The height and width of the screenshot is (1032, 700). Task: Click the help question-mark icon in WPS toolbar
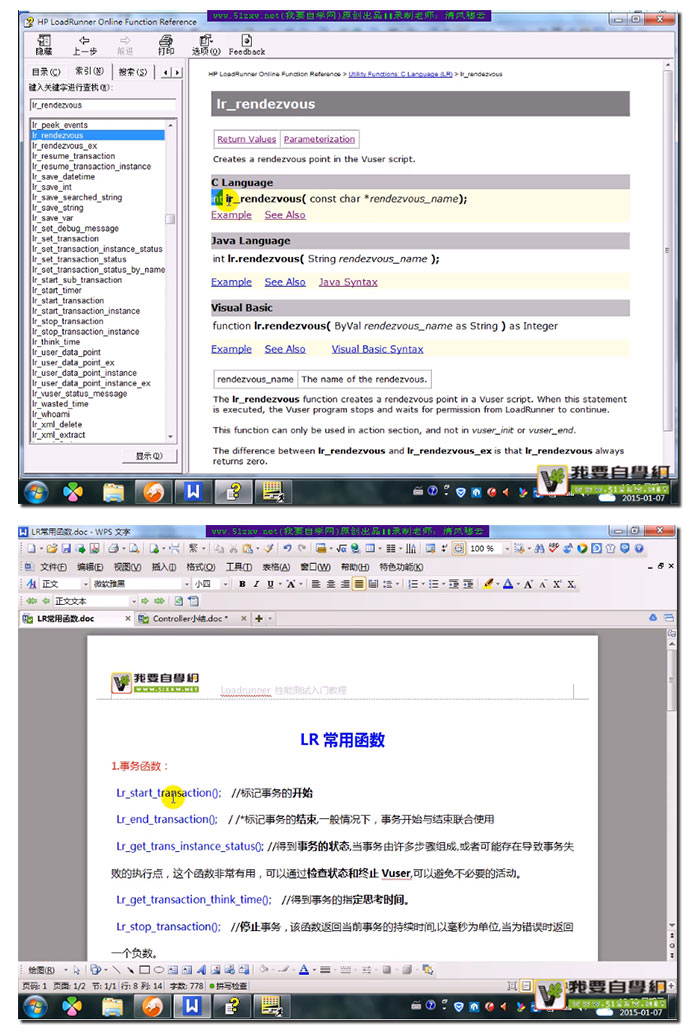[638, 548]
